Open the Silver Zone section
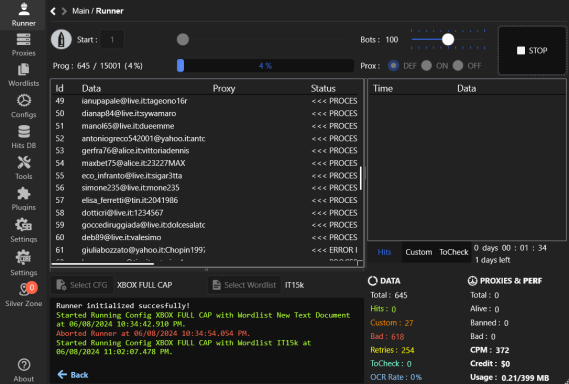The width and height of the screenshot is (569, 384). [24, 295]
